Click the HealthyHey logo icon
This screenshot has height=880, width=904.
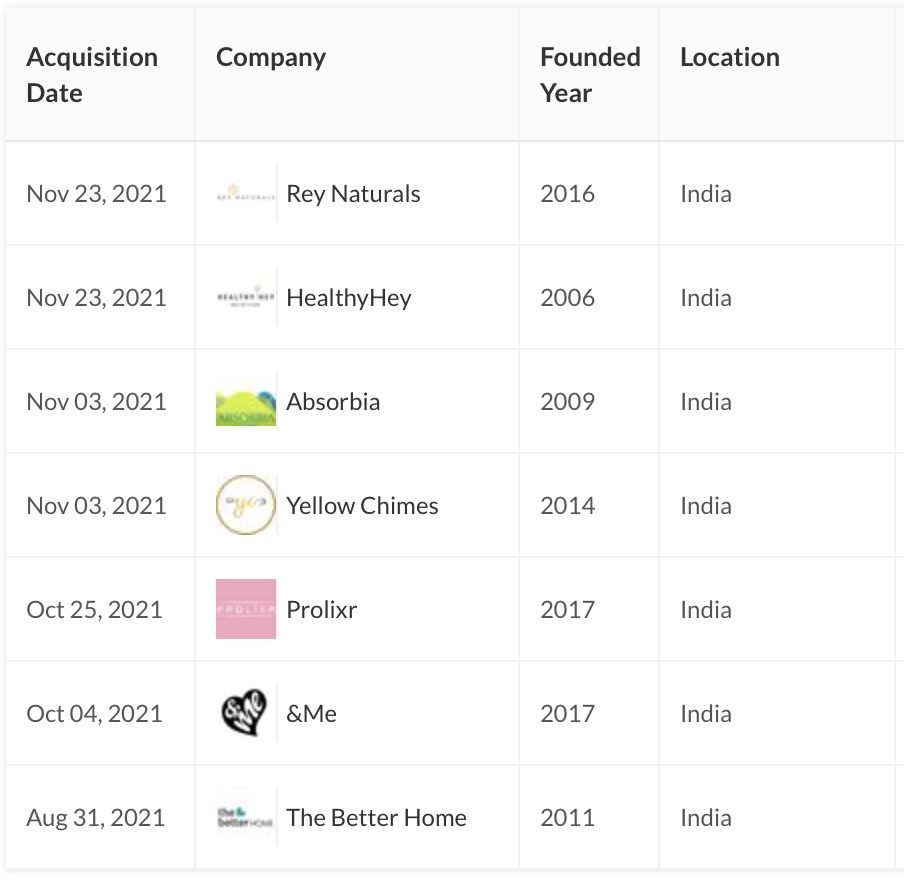245,298
